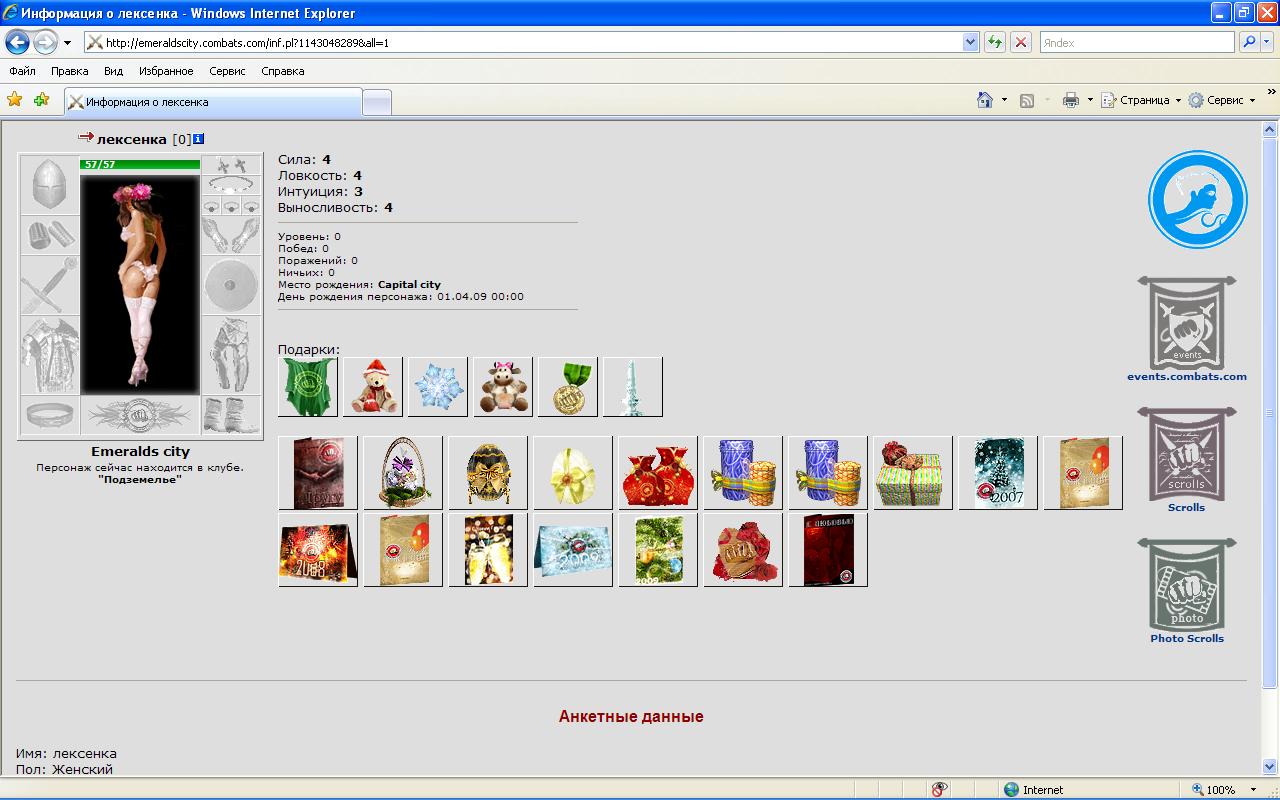Click the necklace equipment slot
Image resolution: width=1280 pixels, height=800 pixels.
point(231,186)
